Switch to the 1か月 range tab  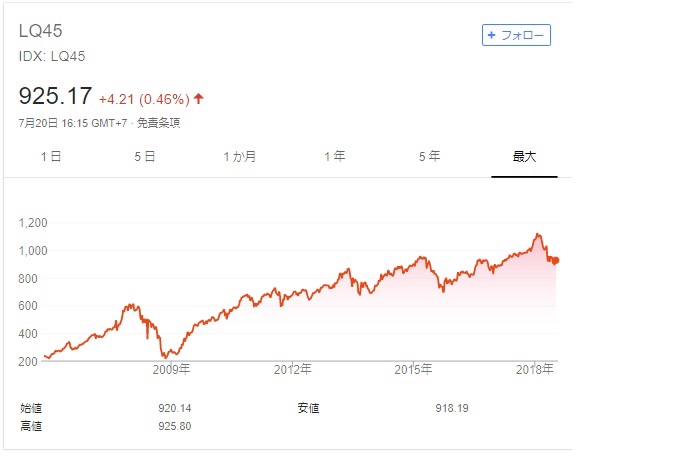coord(240,156)
